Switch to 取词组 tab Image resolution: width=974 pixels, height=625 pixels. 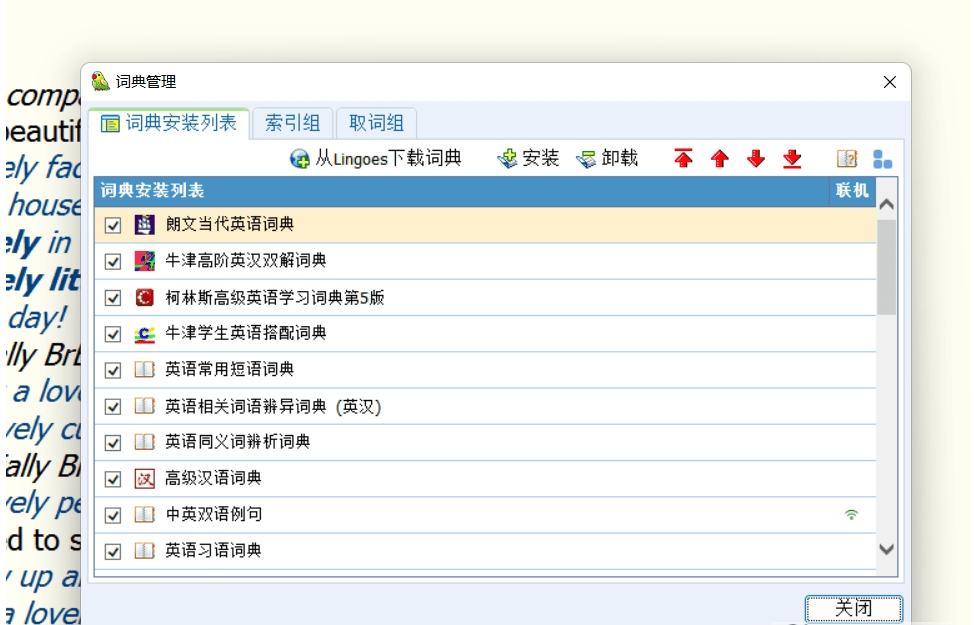[x=376, y=123]
